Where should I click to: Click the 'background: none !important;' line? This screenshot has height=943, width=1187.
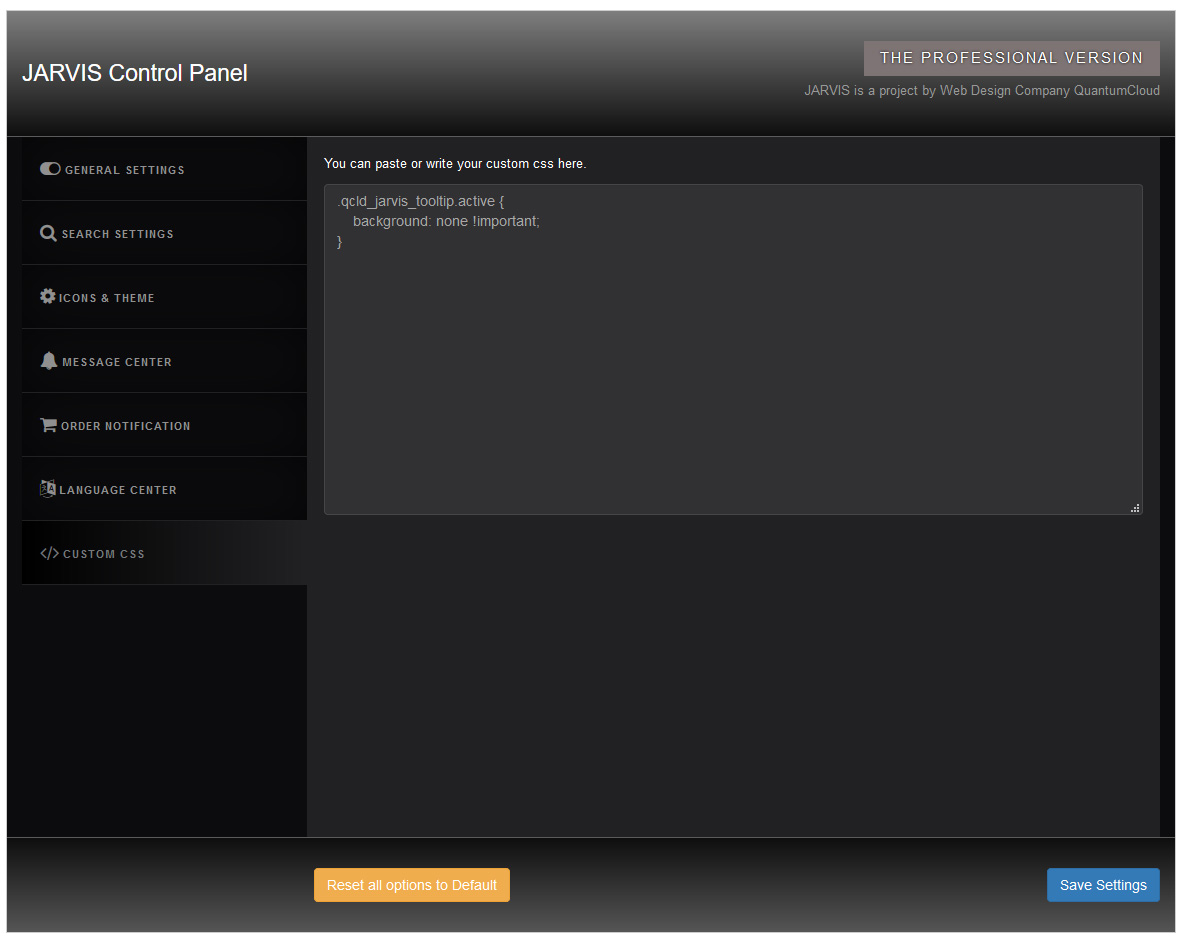coord(446,222)
